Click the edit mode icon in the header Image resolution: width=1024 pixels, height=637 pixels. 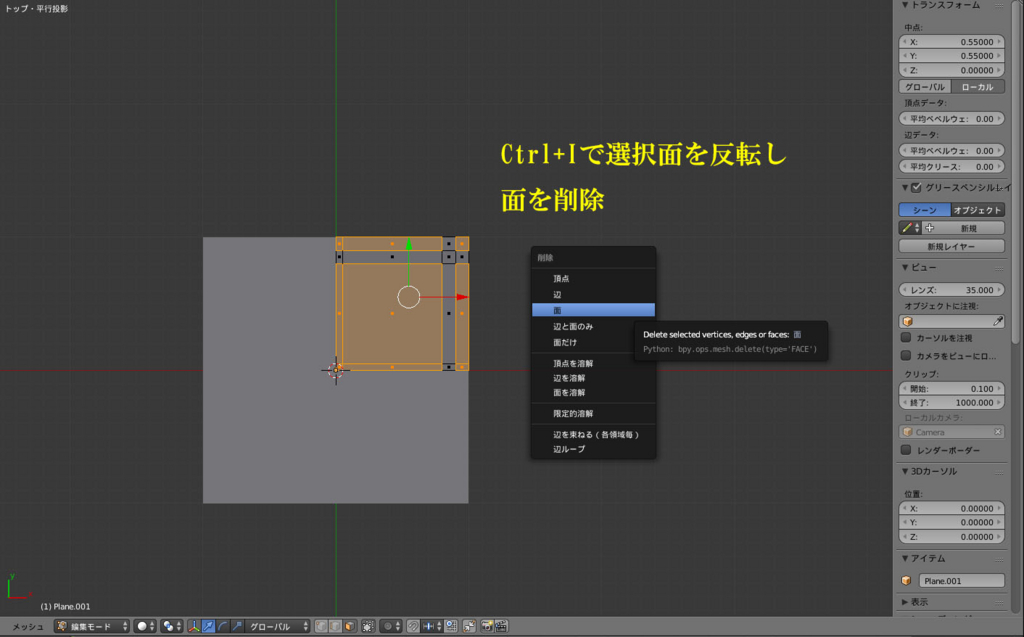click(x=62, y=626)
